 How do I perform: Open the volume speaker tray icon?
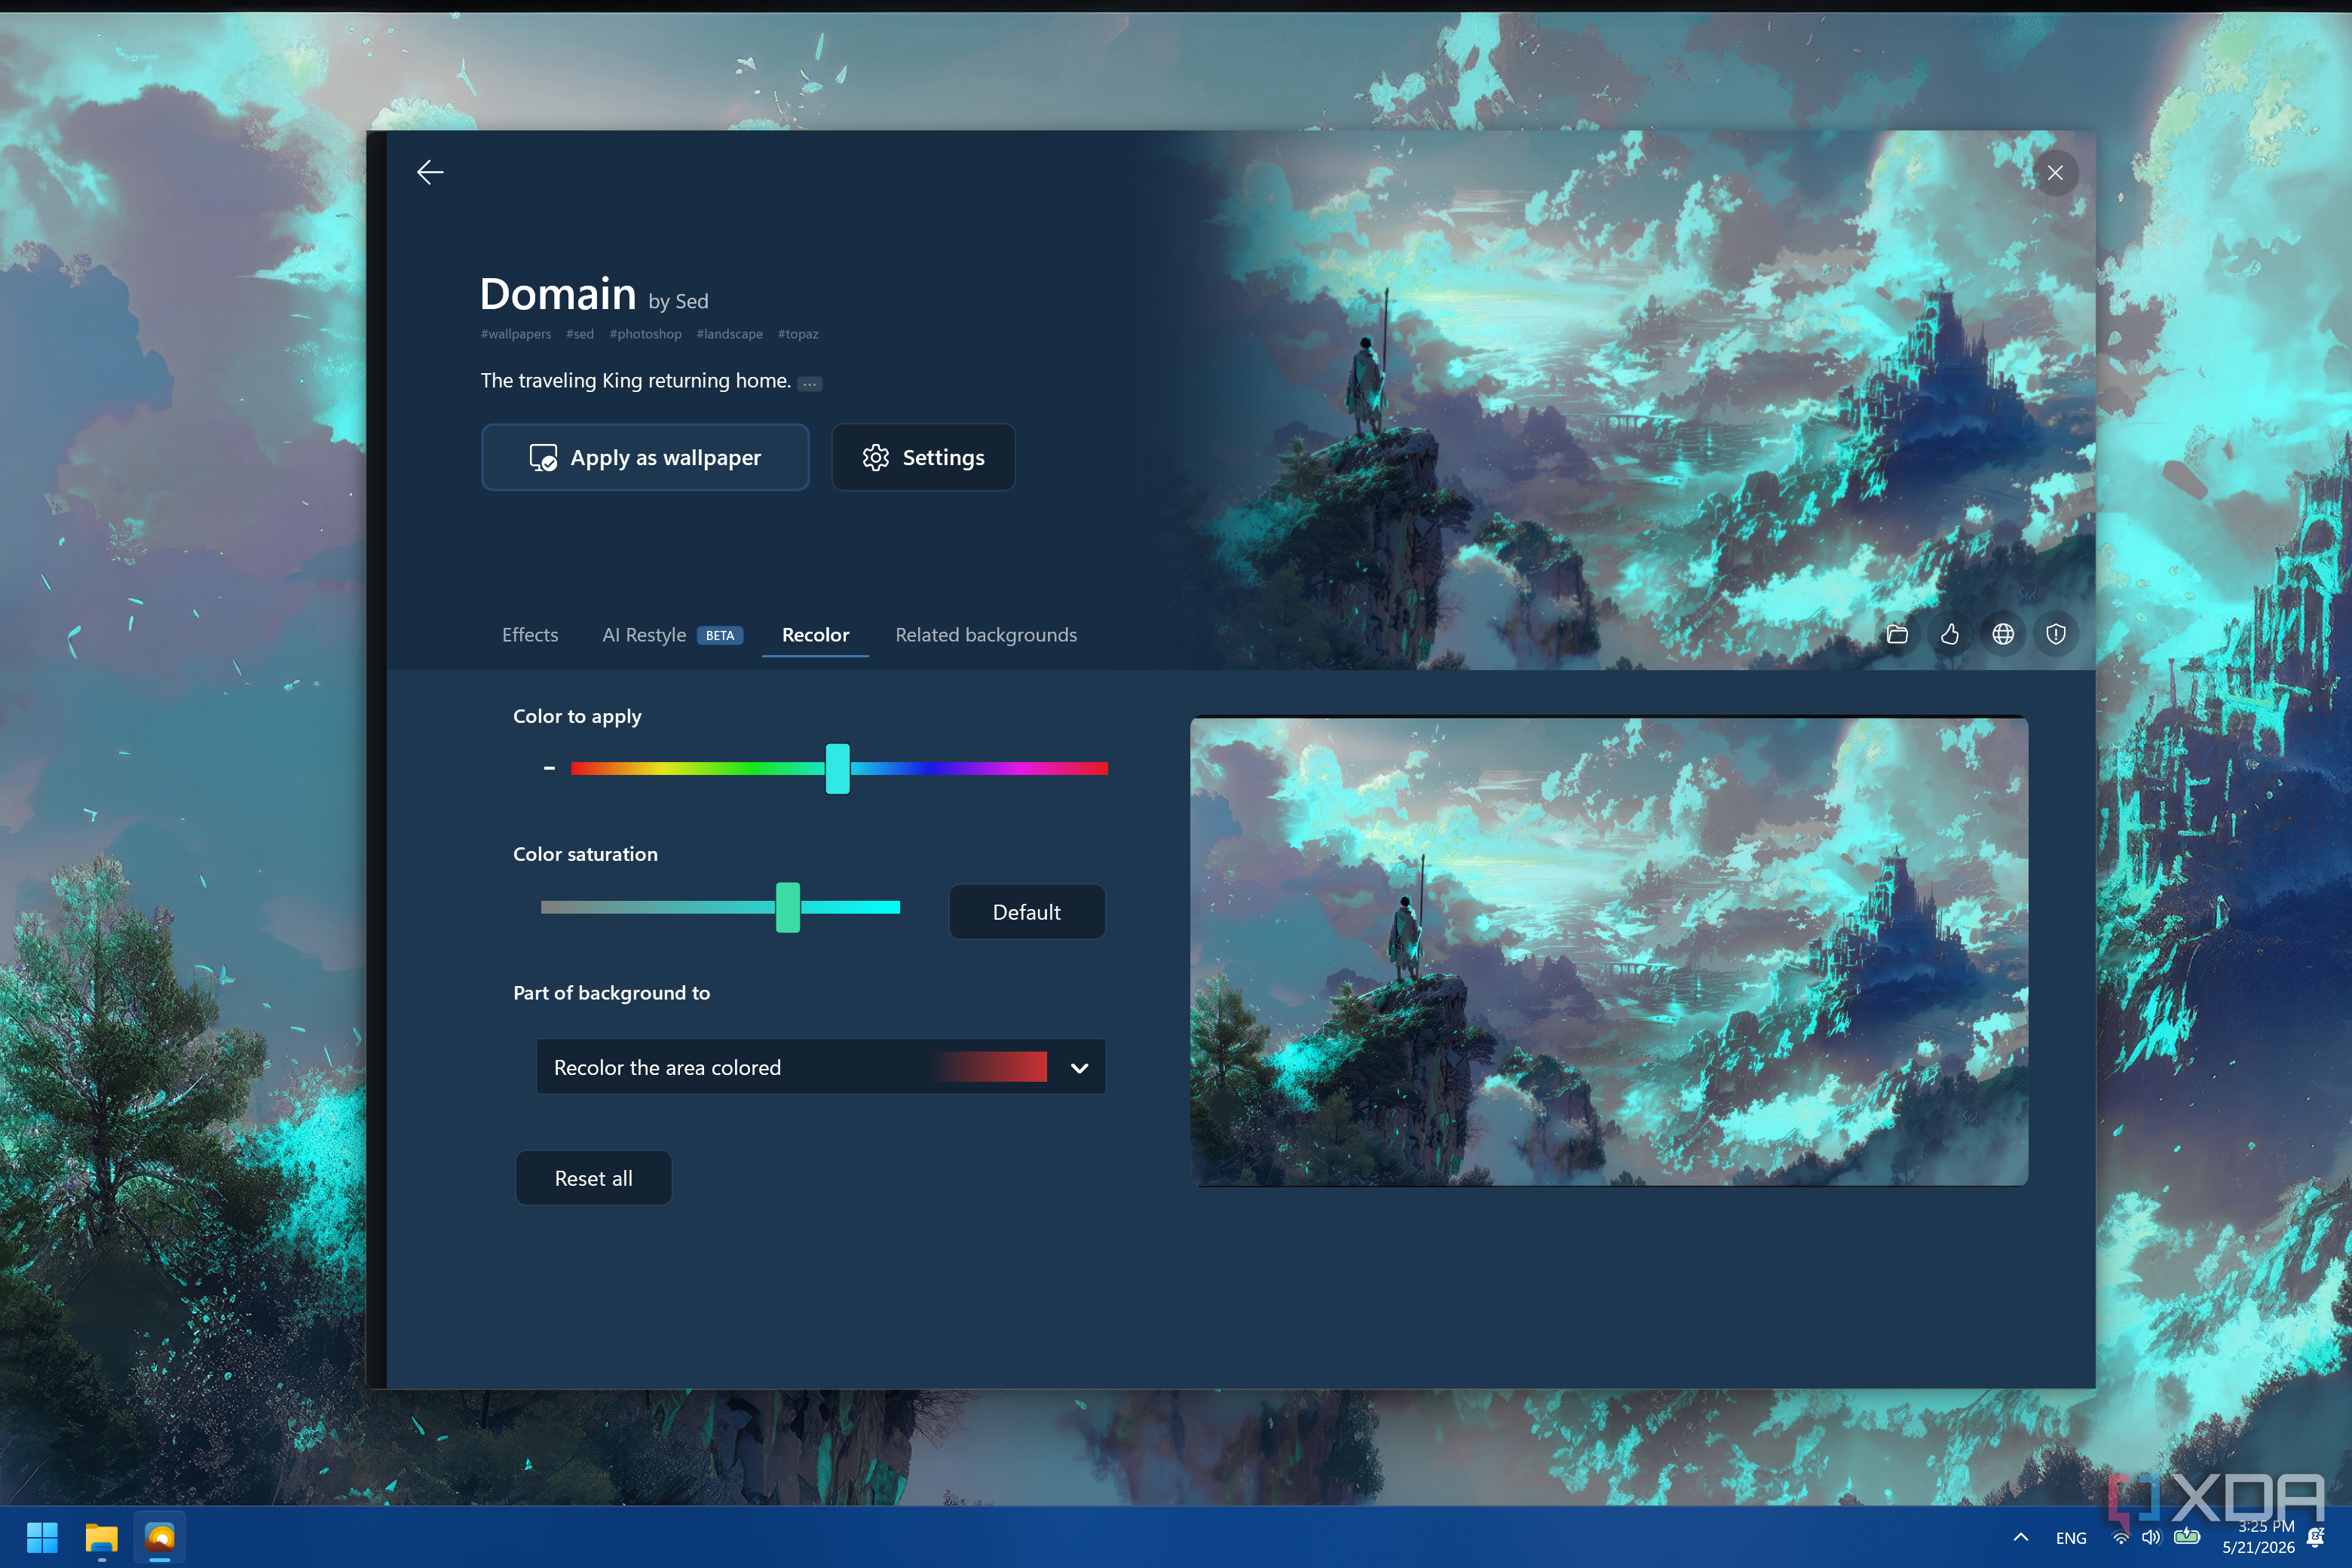click(x=2151, y=1538)
